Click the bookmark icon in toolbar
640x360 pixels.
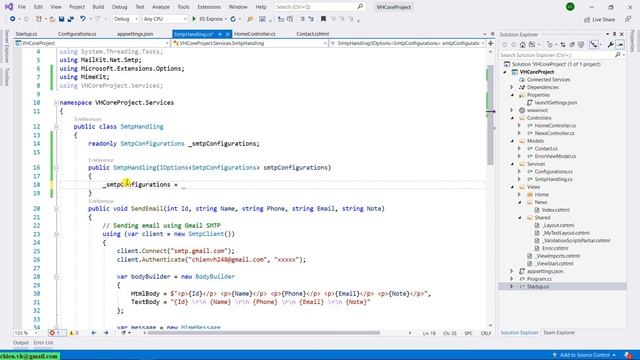[x=323, y=19]
